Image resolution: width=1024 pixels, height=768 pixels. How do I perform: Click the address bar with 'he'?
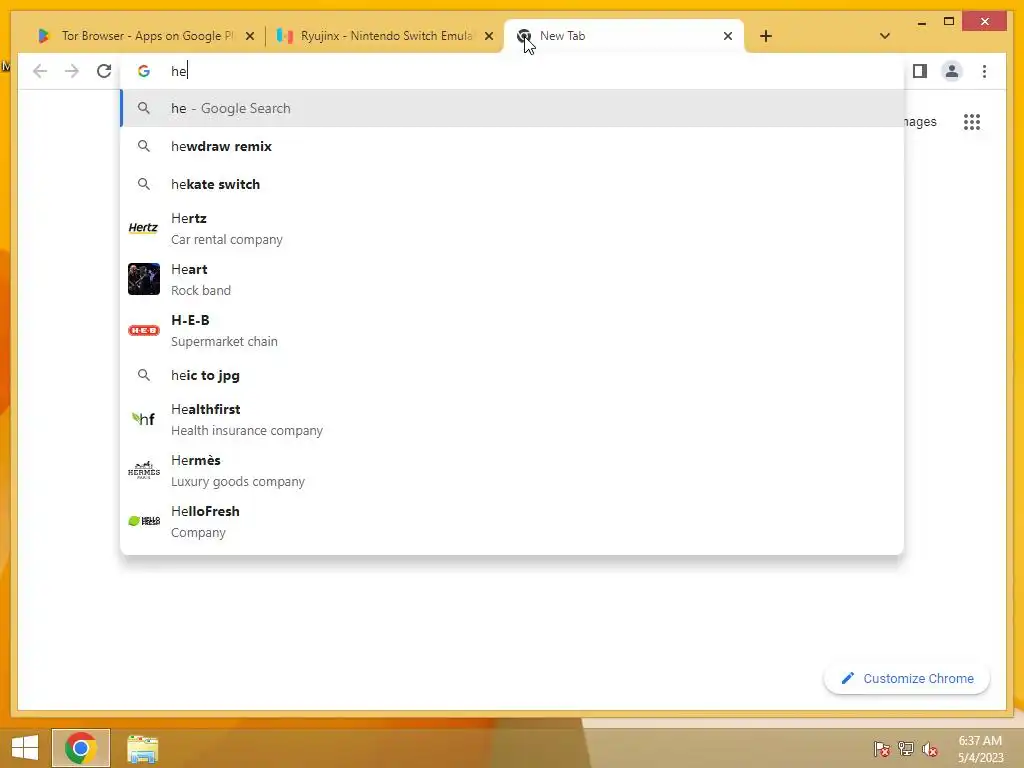click(512, 71)
